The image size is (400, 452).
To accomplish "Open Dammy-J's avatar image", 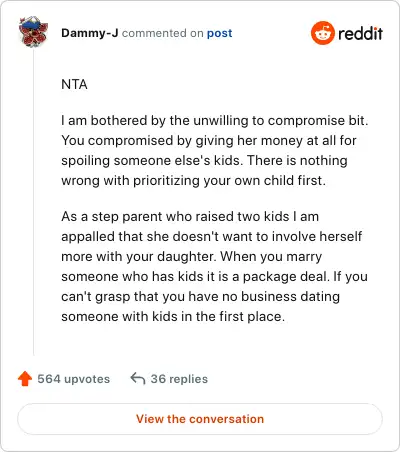I will pos(33,32).
